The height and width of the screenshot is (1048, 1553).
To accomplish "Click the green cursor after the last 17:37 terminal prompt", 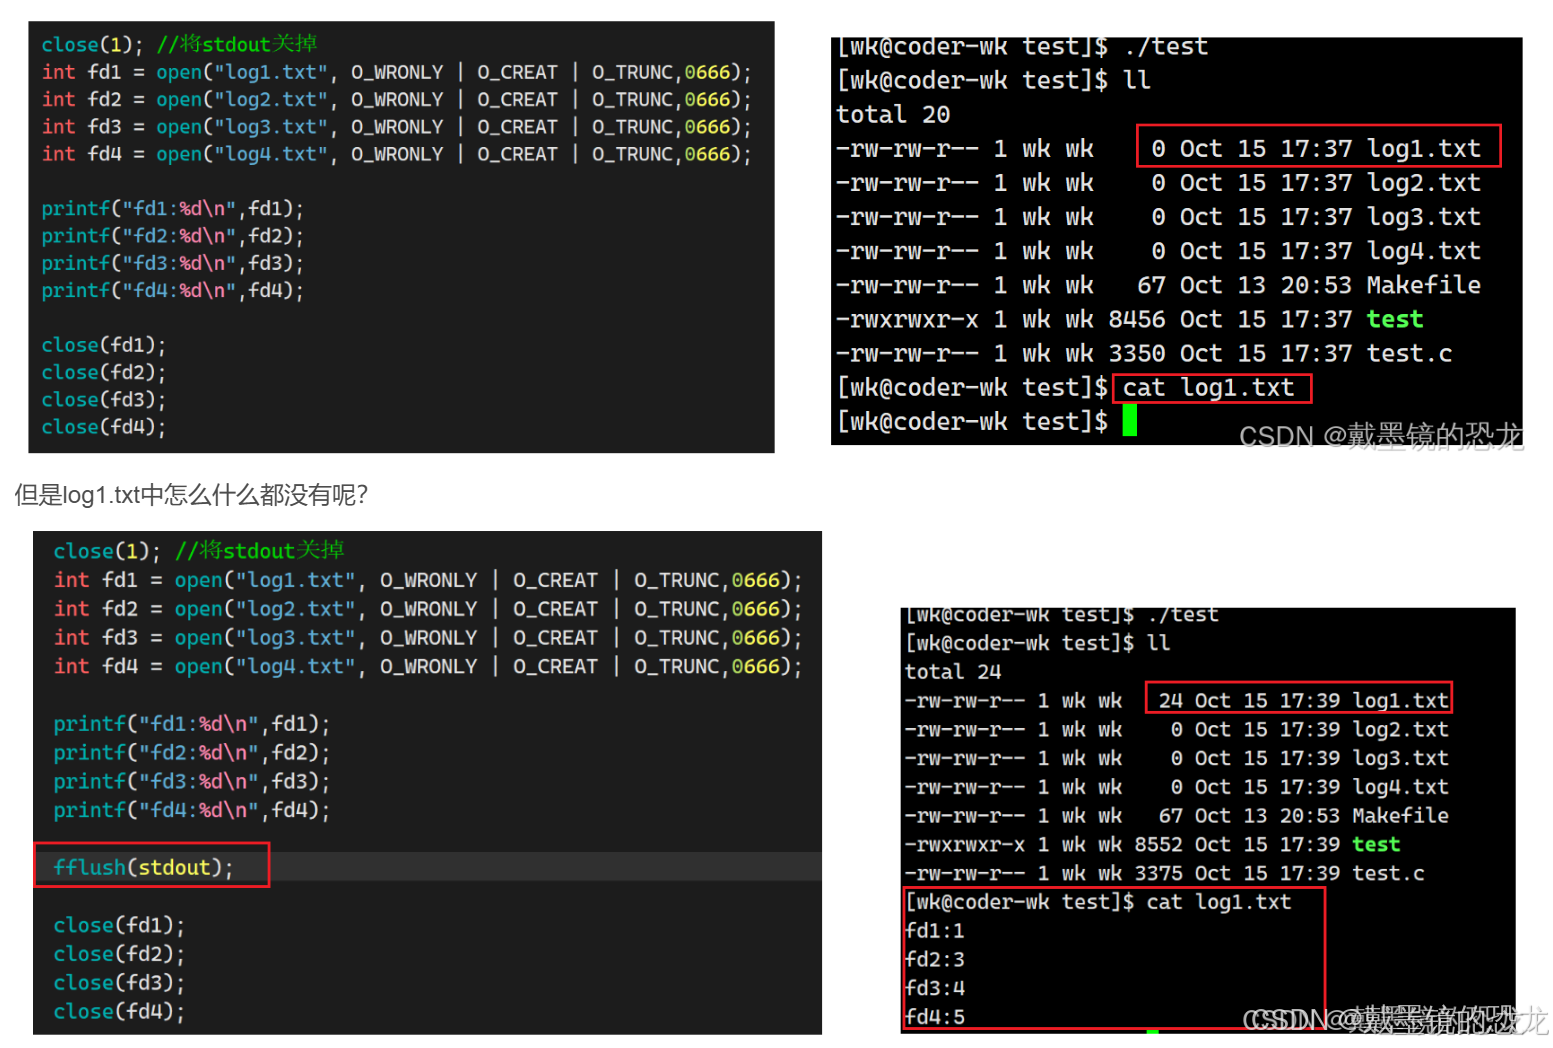I will 1130,421.
